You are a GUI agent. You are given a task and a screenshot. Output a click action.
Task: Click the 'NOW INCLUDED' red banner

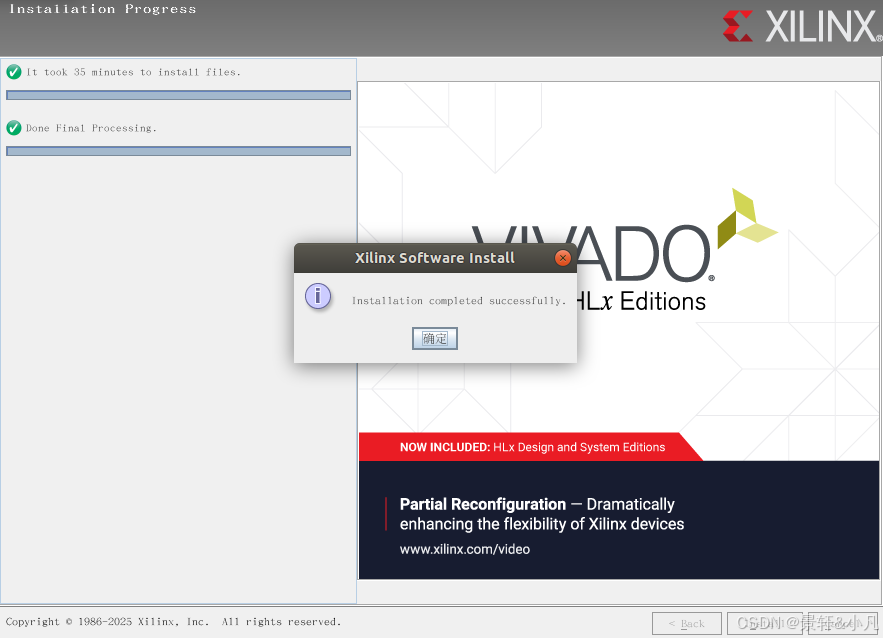click(530, 447)
